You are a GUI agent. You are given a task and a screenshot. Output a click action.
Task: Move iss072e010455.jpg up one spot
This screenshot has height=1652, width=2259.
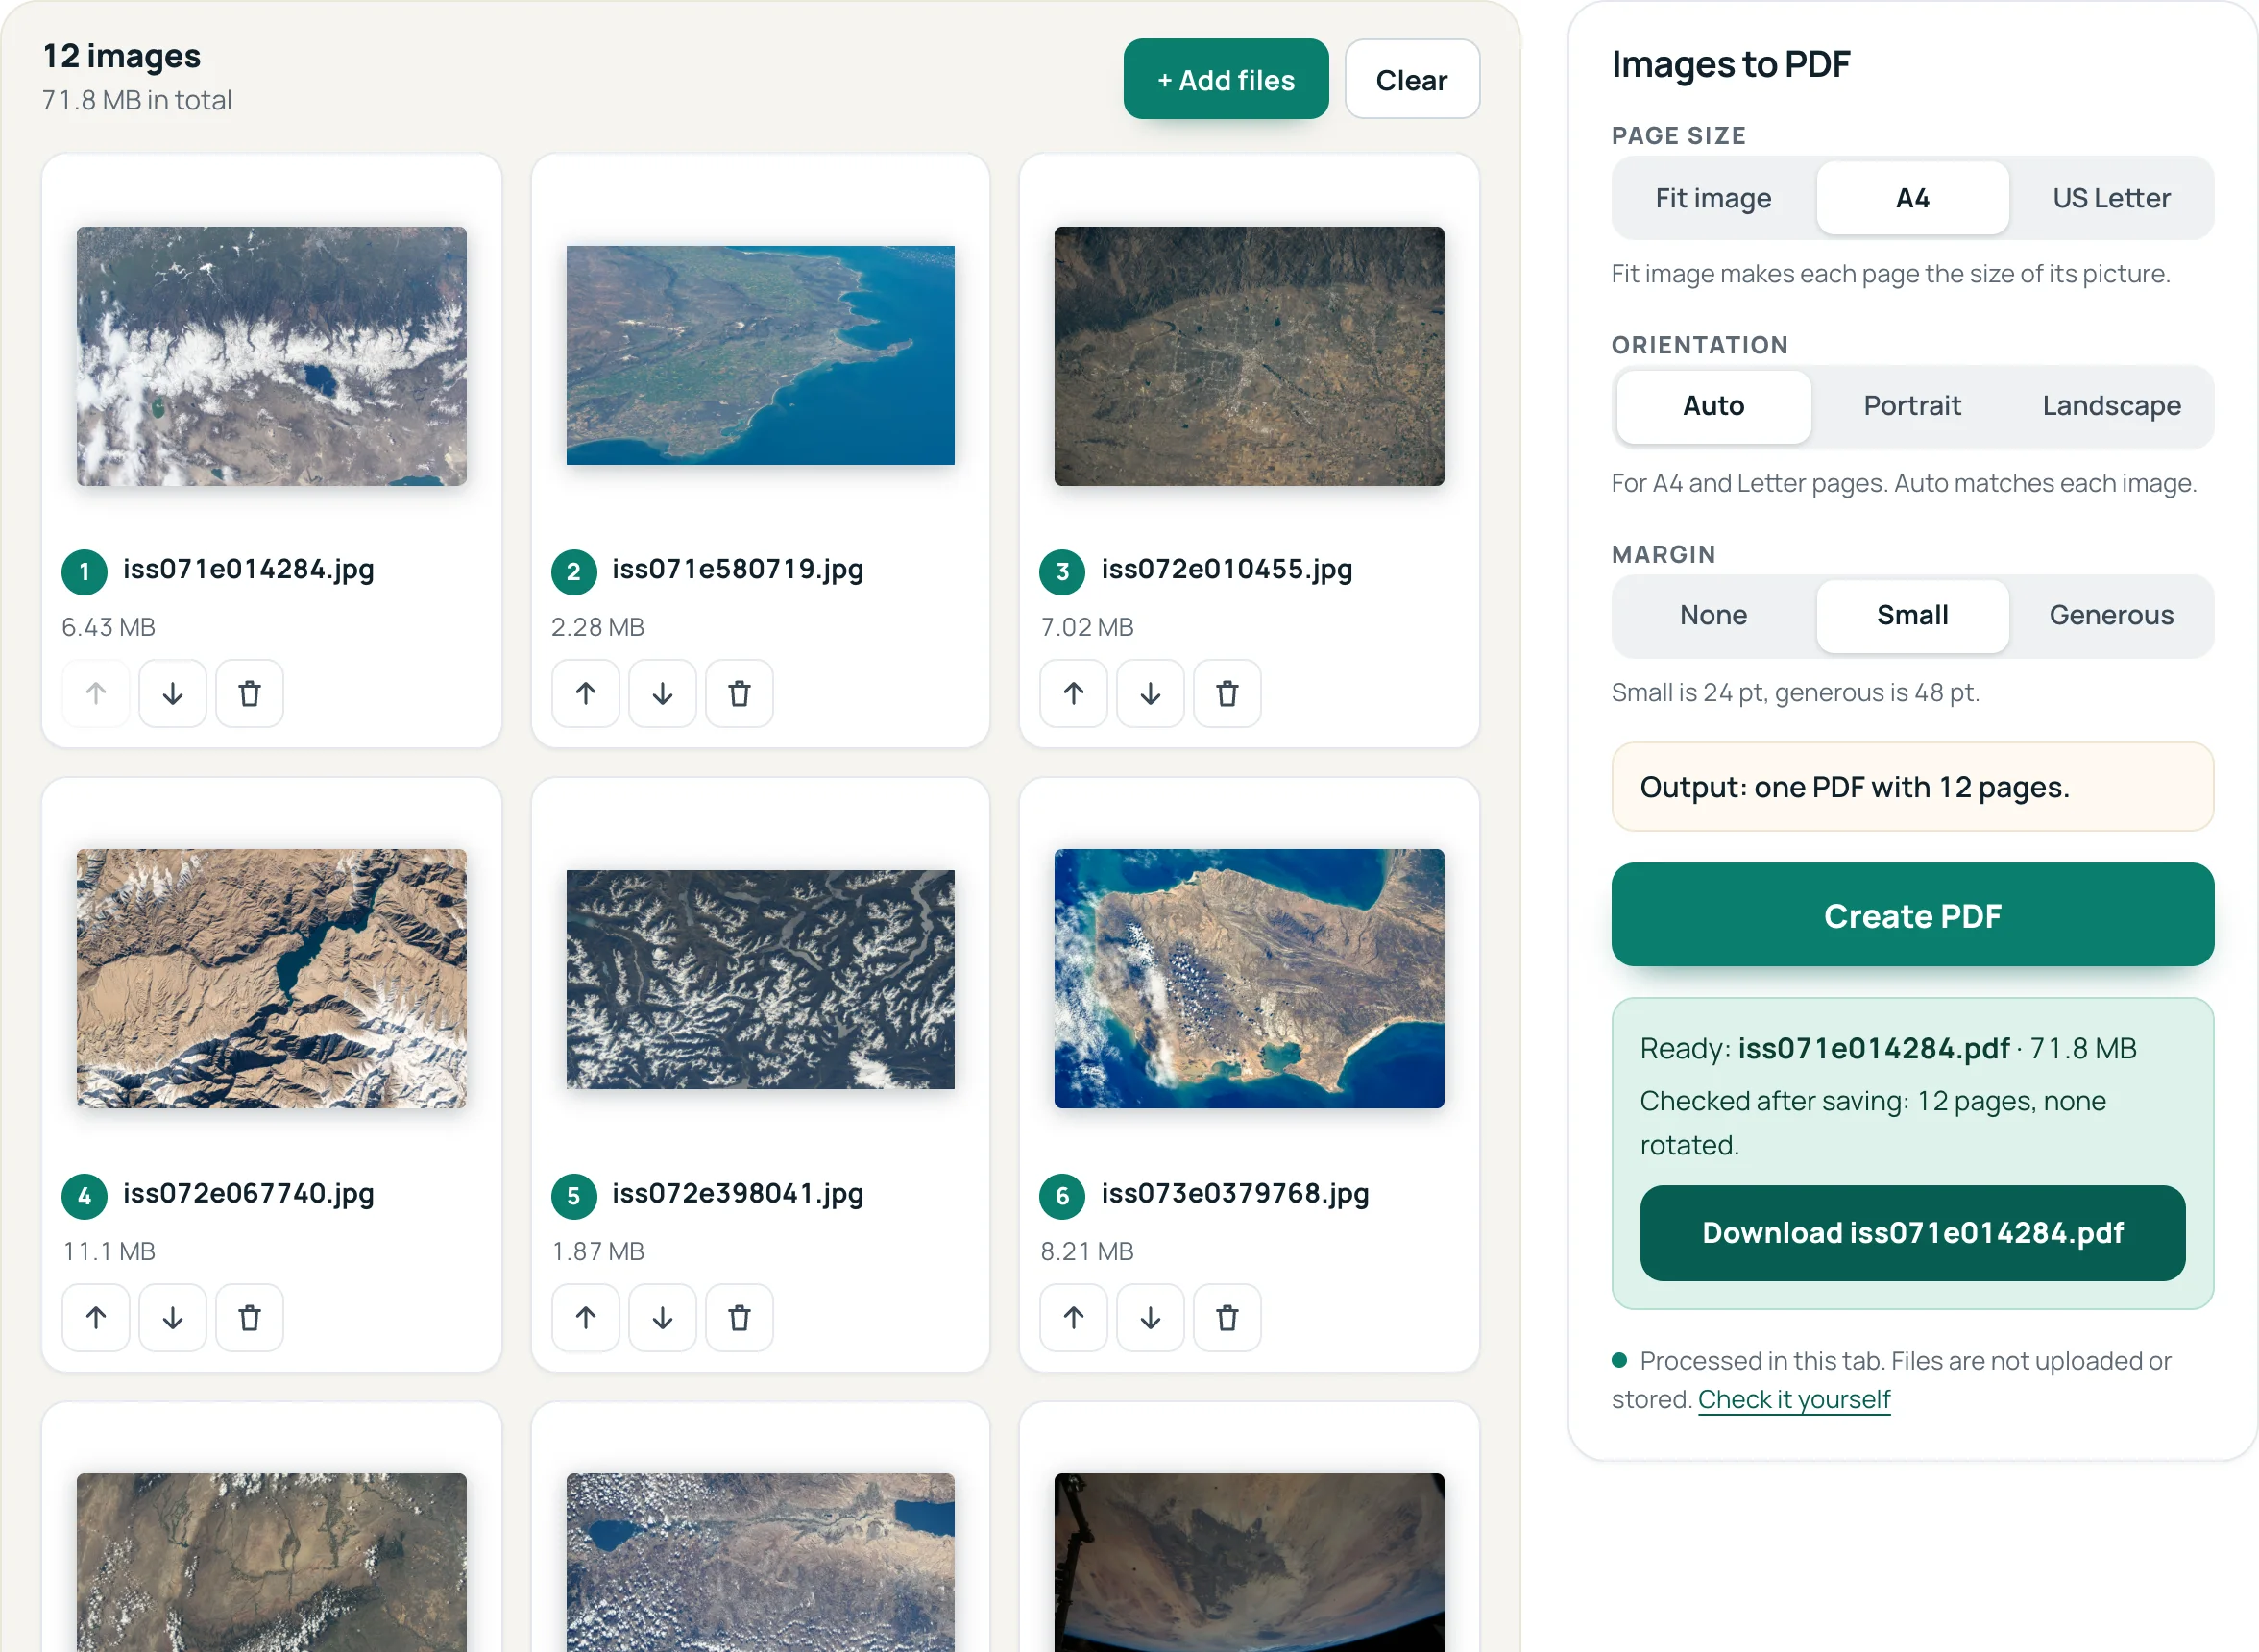tap(1073, 693)
